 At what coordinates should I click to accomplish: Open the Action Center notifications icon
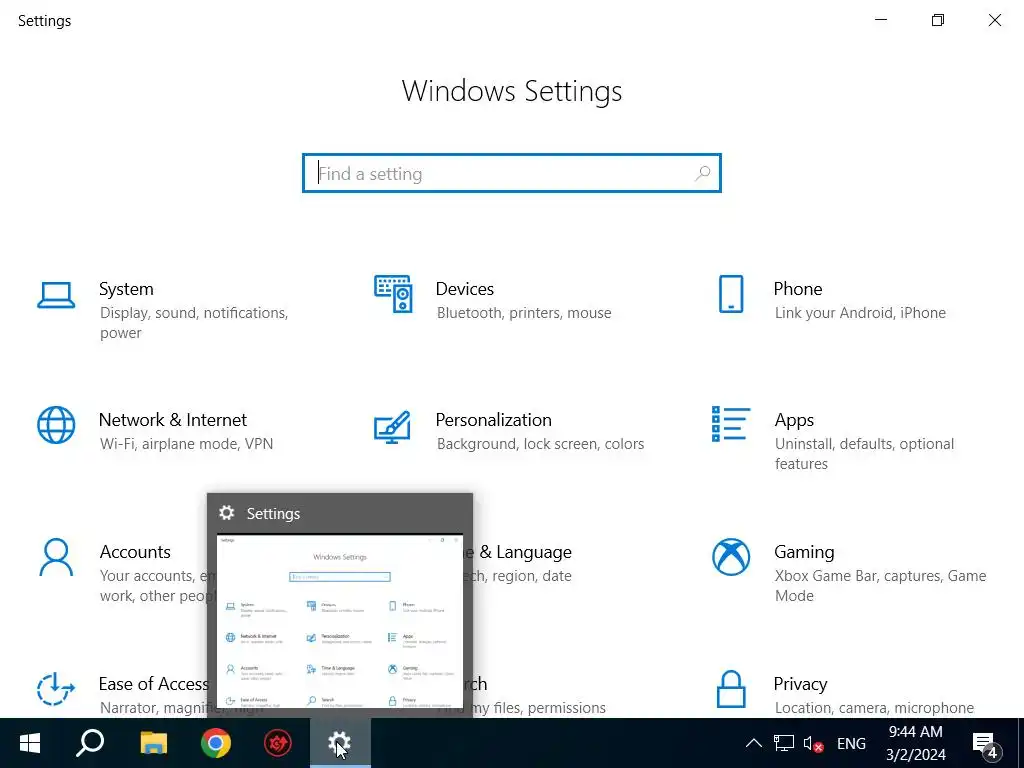click(985, 744)
